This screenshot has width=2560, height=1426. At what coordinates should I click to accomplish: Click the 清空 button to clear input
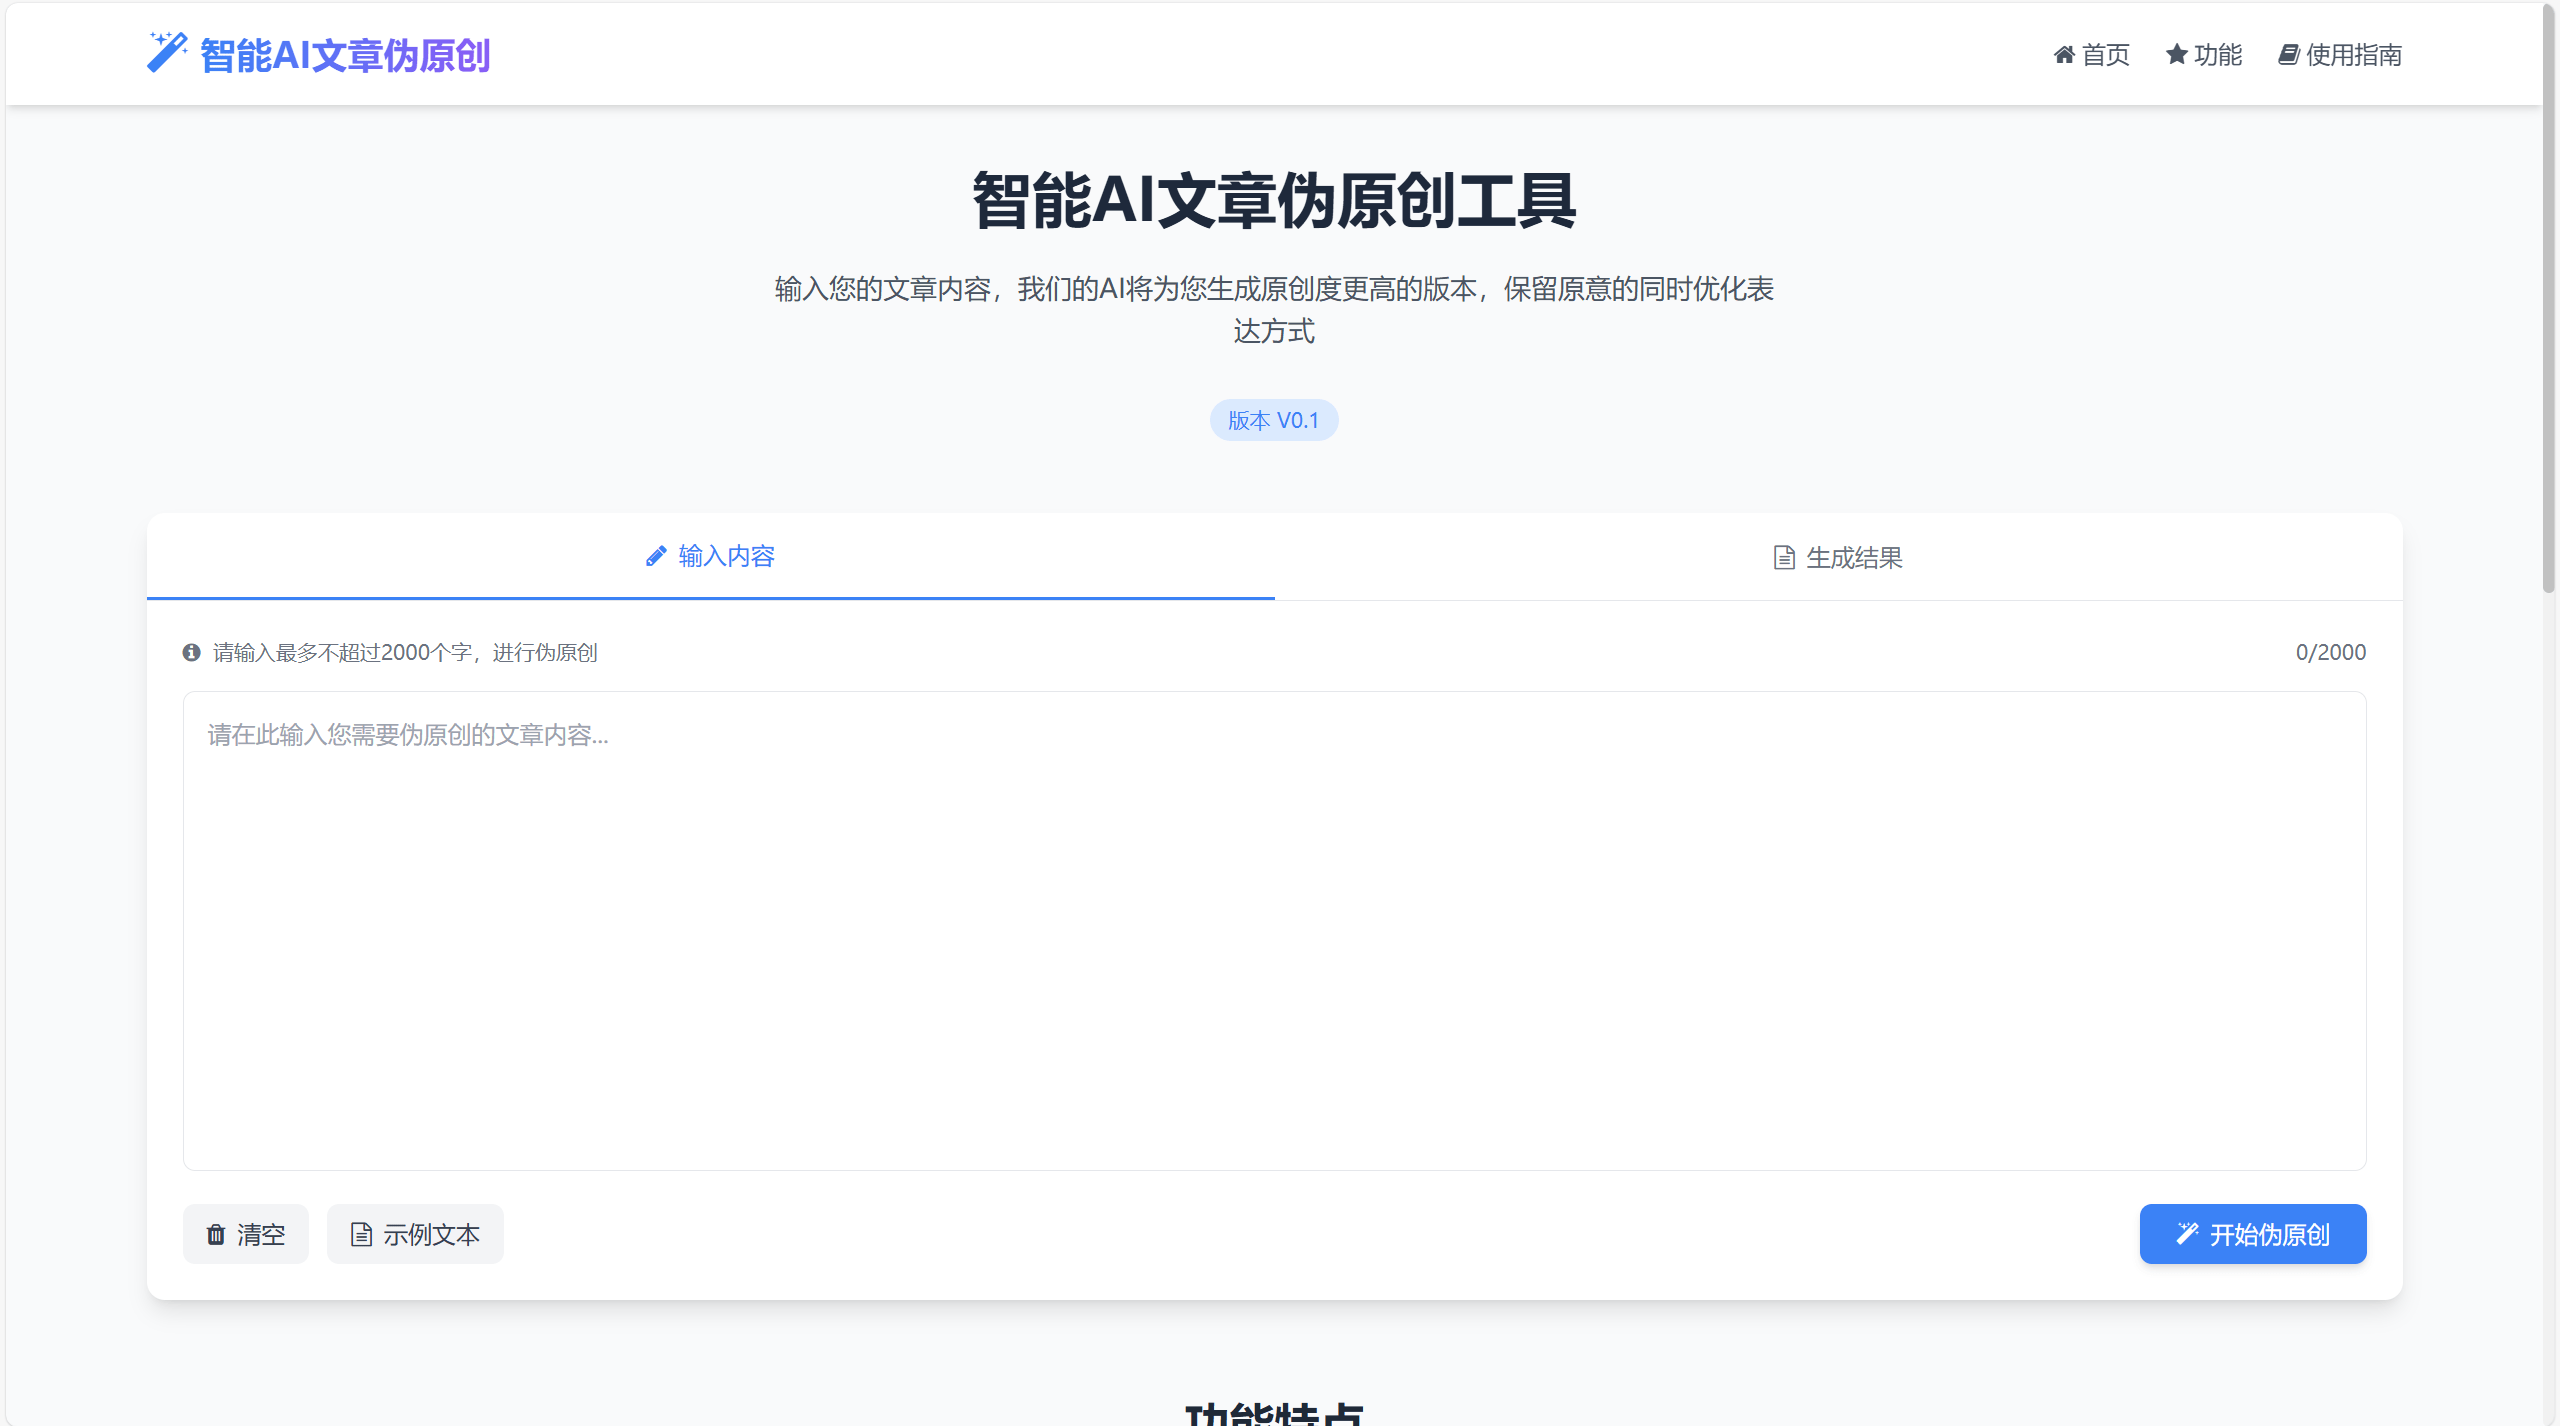[x=245, y=1234]
